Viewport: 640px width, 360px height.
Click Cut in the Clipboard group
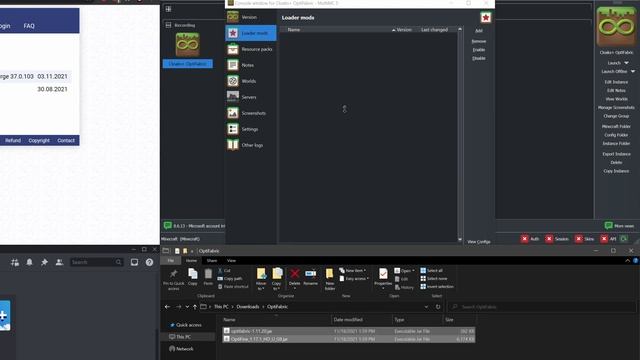224,271
